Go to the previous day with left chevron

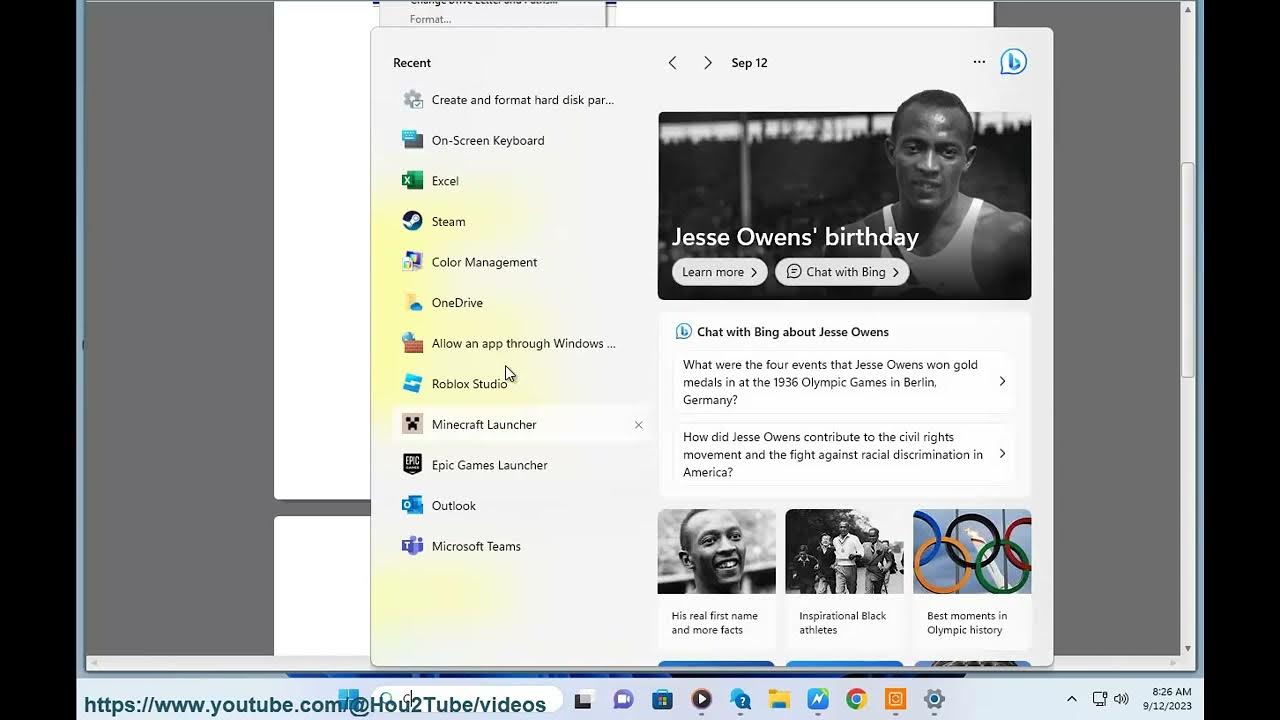672,62
